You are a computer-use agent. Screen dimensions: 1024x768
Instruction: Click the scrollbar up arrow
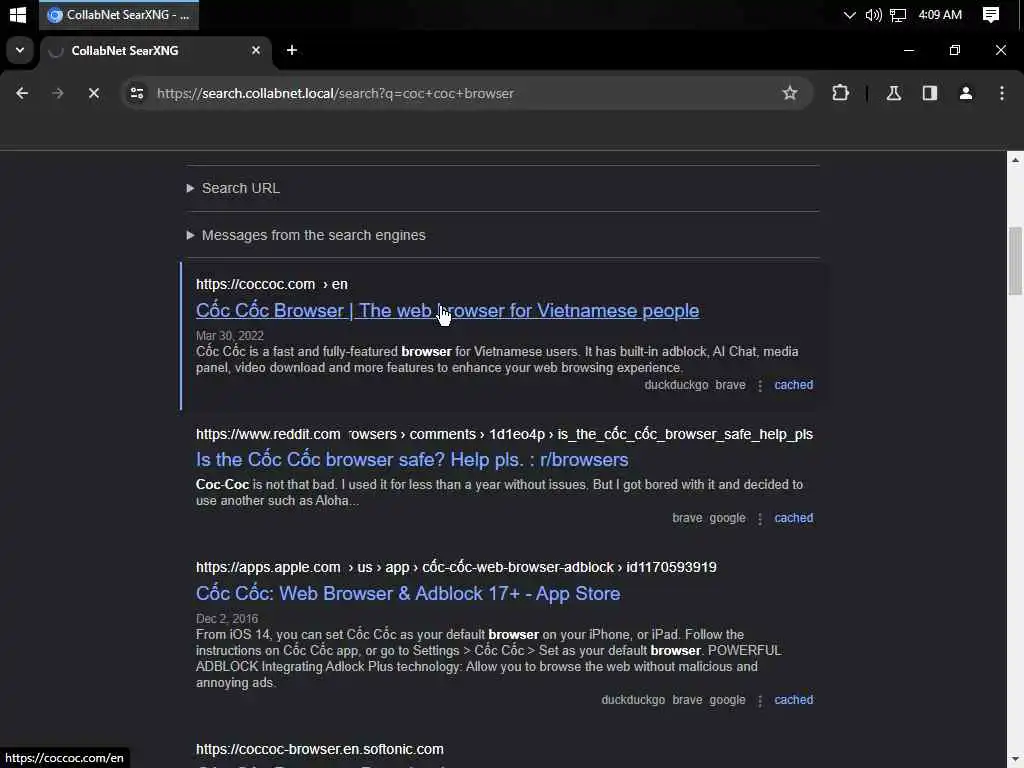click(1015, 159)
